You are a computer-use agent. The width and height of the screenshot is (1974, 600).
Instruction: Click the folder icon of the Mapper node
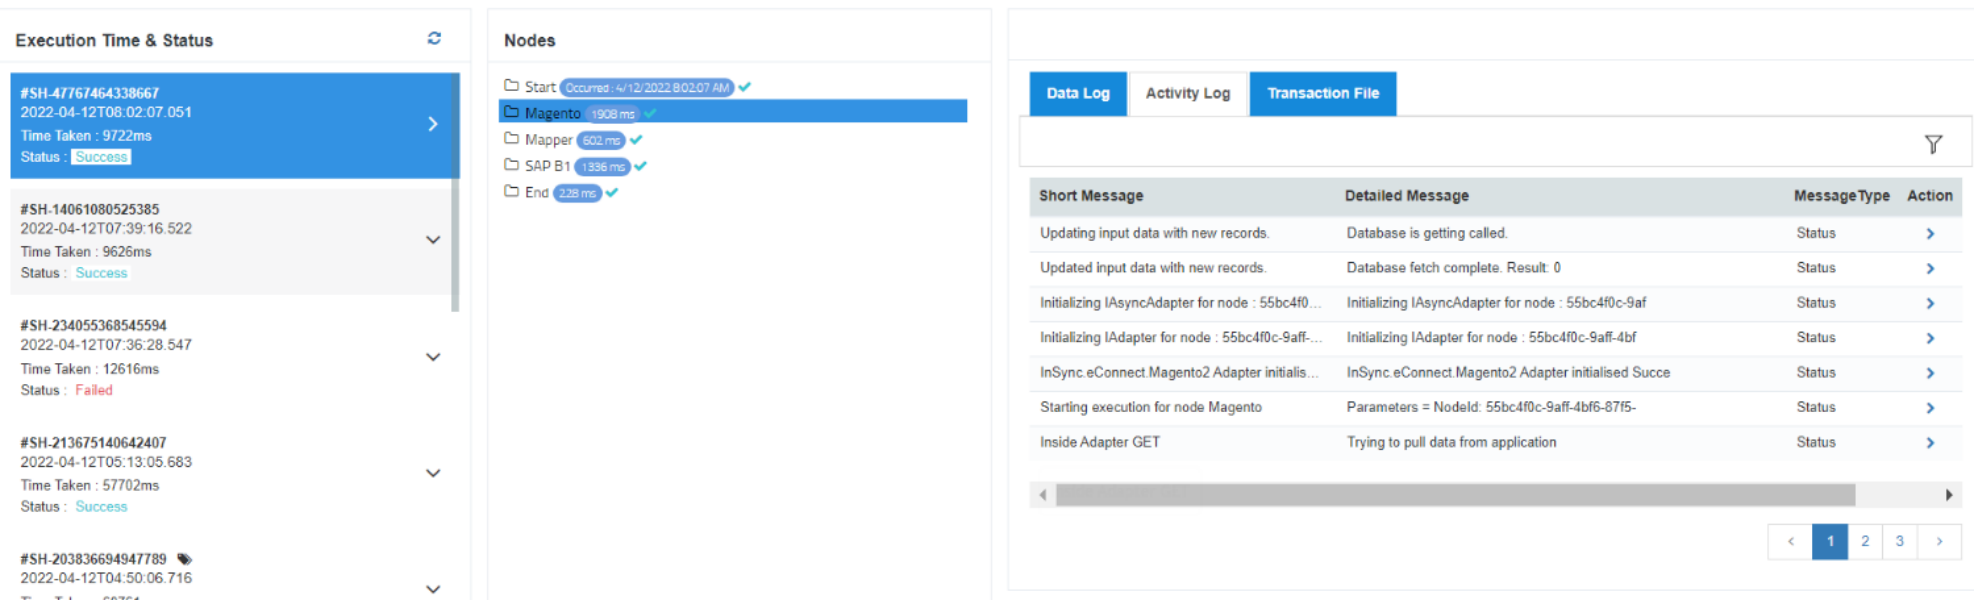(x=511, y=139)
